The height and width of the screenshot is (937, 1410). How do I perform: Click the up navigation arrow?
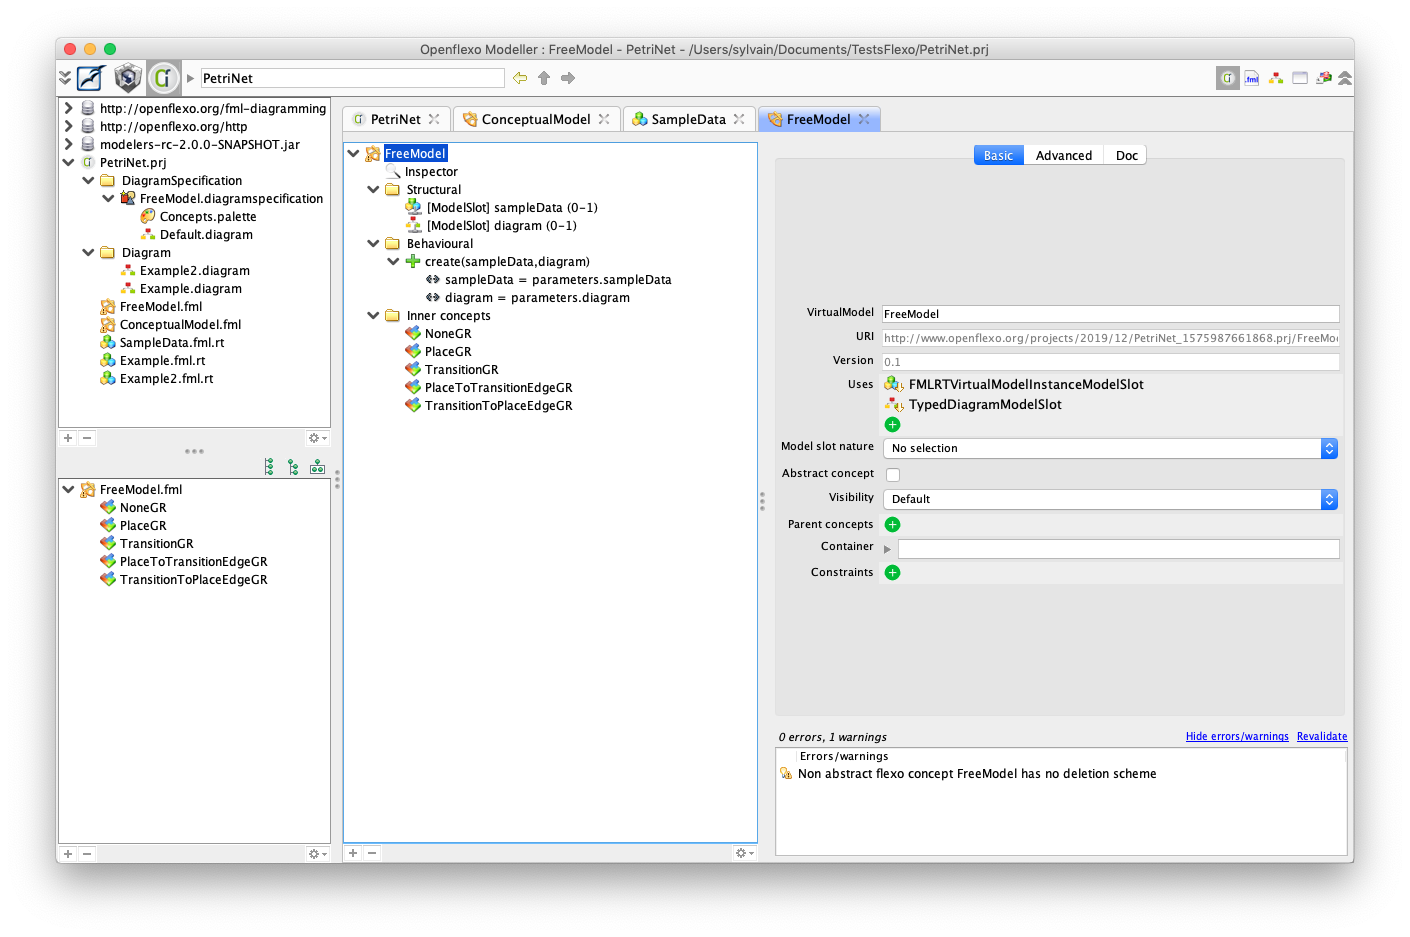544,78
